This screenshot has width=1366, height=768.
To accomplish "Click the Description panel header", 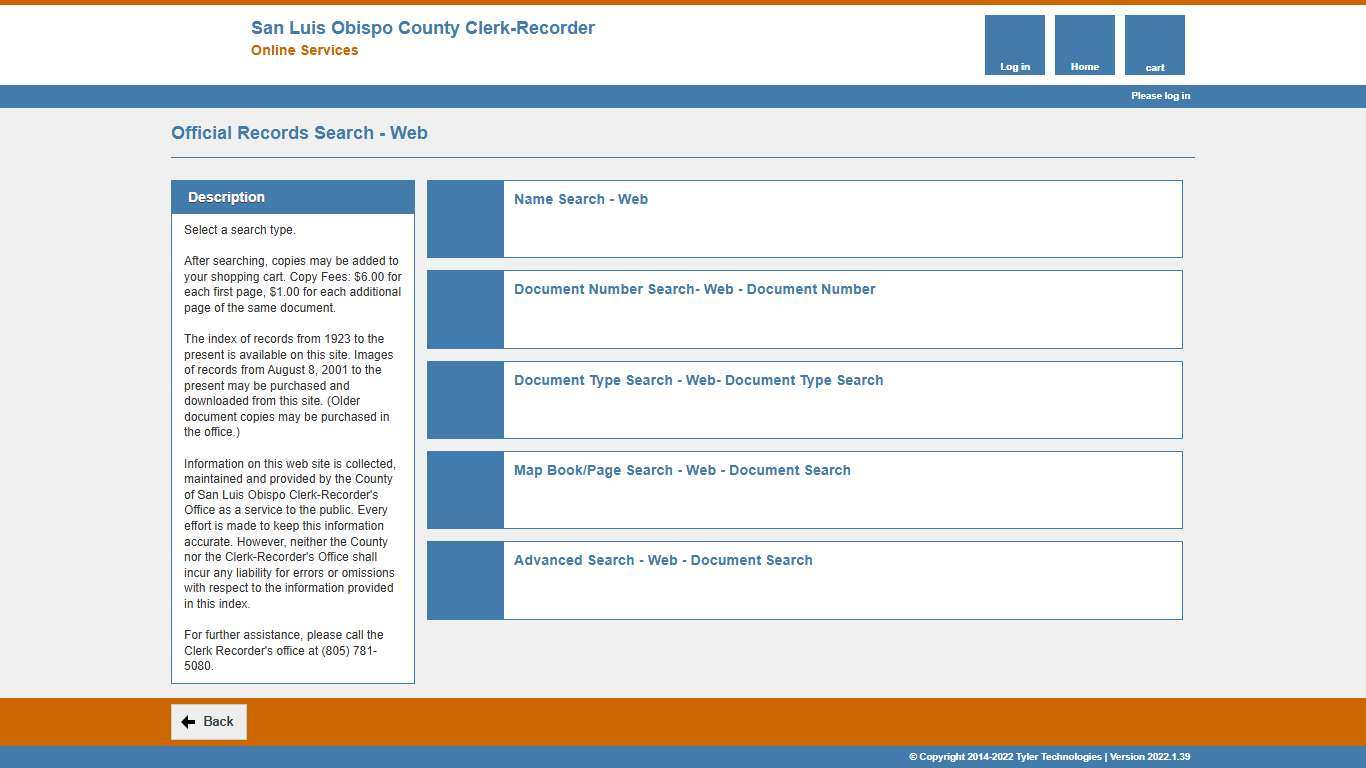I will (292, 197).
